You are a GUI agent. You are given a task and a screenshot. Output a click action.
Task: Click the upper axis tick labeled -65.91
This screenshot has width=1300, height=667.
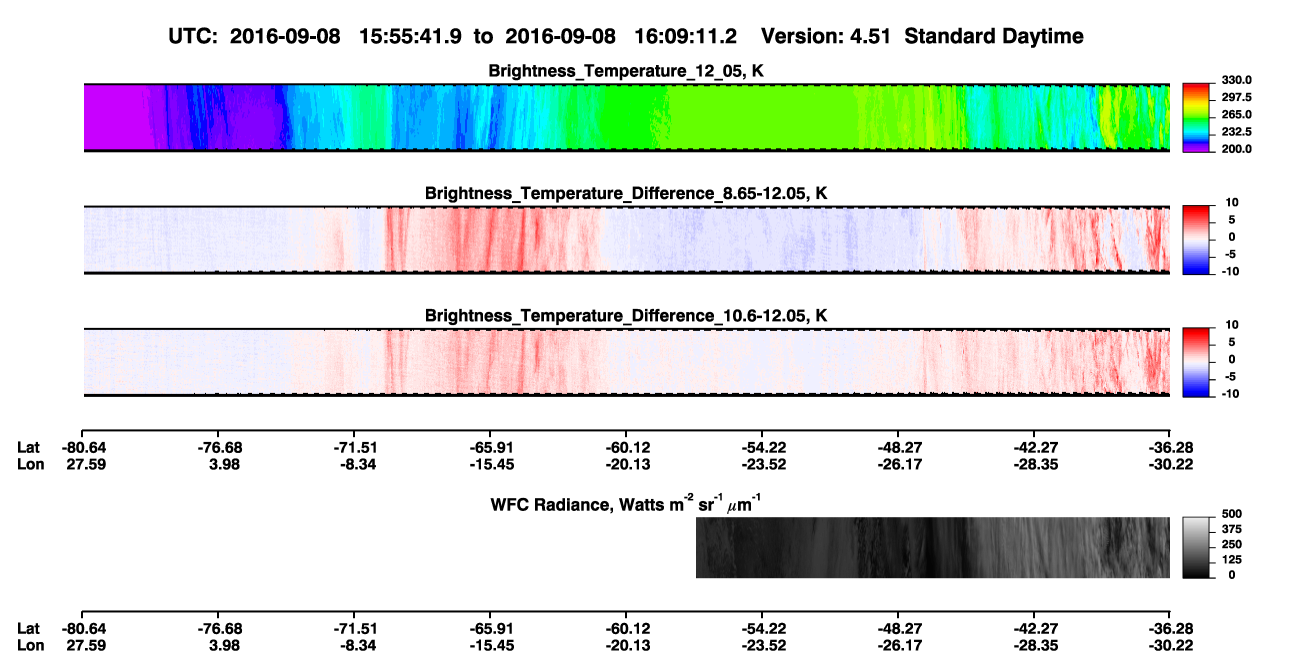489,447
